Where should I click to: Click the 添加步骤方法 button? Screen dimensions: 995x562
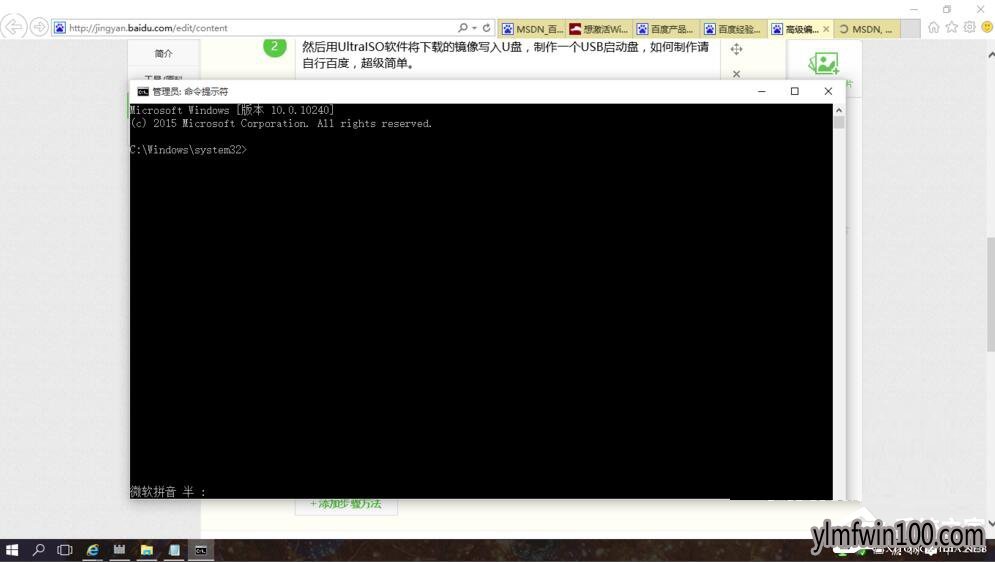tap(346, 505)
